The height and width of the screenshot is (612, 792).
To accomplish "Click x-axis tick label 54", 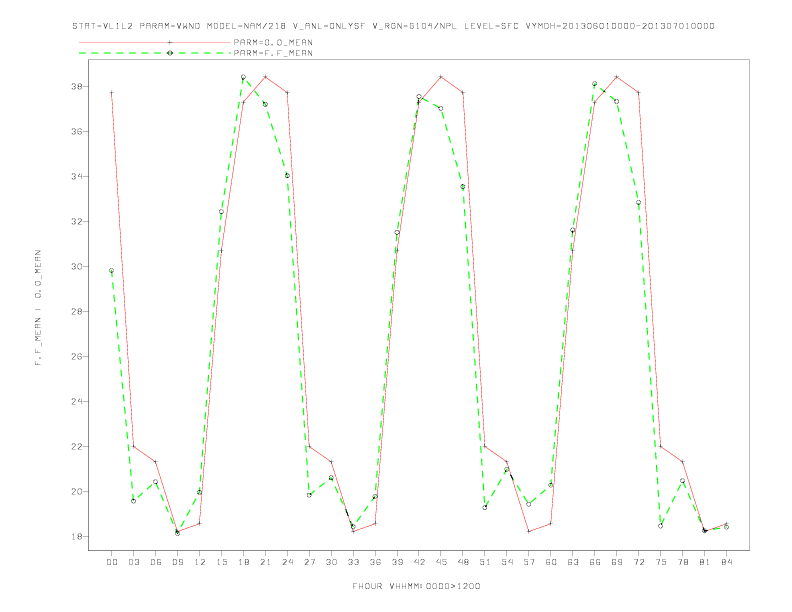I will (507, 562).
